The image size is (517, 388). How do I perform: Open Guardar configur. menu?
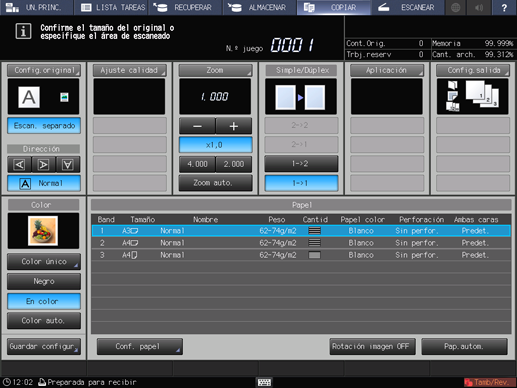[44, 347]
